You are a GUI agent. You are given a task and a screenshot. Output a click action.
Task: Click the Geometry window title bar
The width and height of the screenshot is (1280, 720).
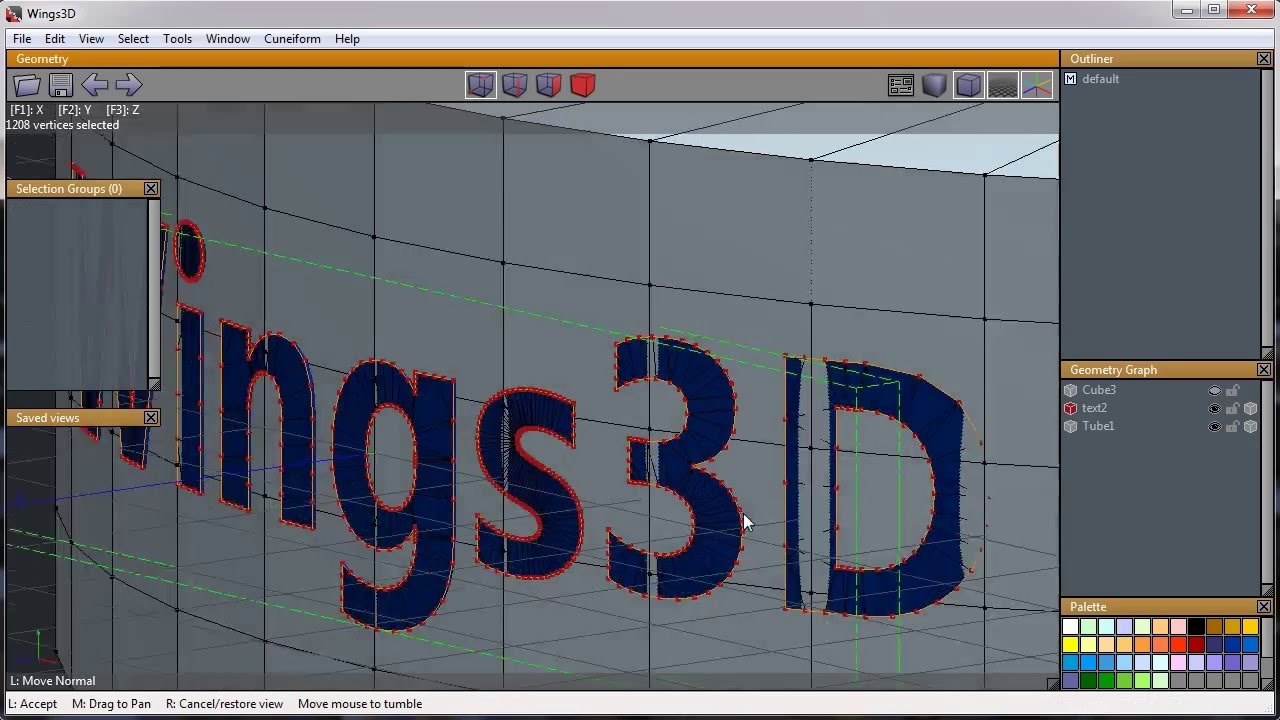pyautogui.click(x=532, y=59)
